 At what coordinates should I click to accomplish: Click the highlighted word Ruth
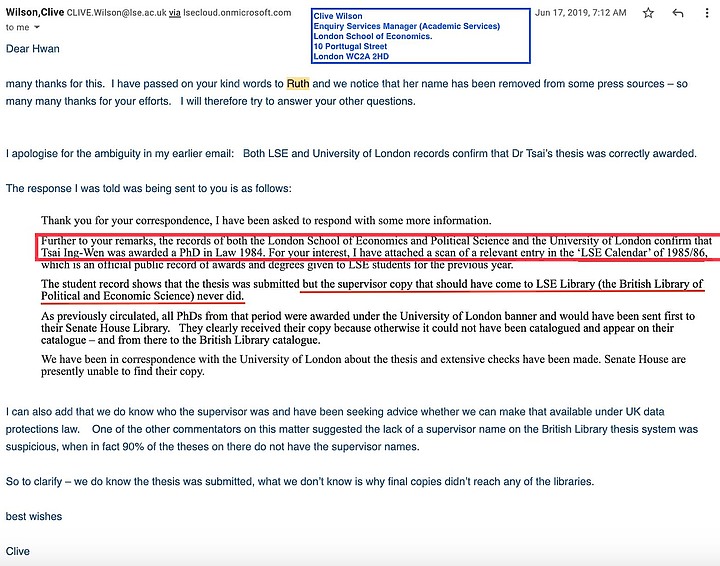(x=298, y=84)
